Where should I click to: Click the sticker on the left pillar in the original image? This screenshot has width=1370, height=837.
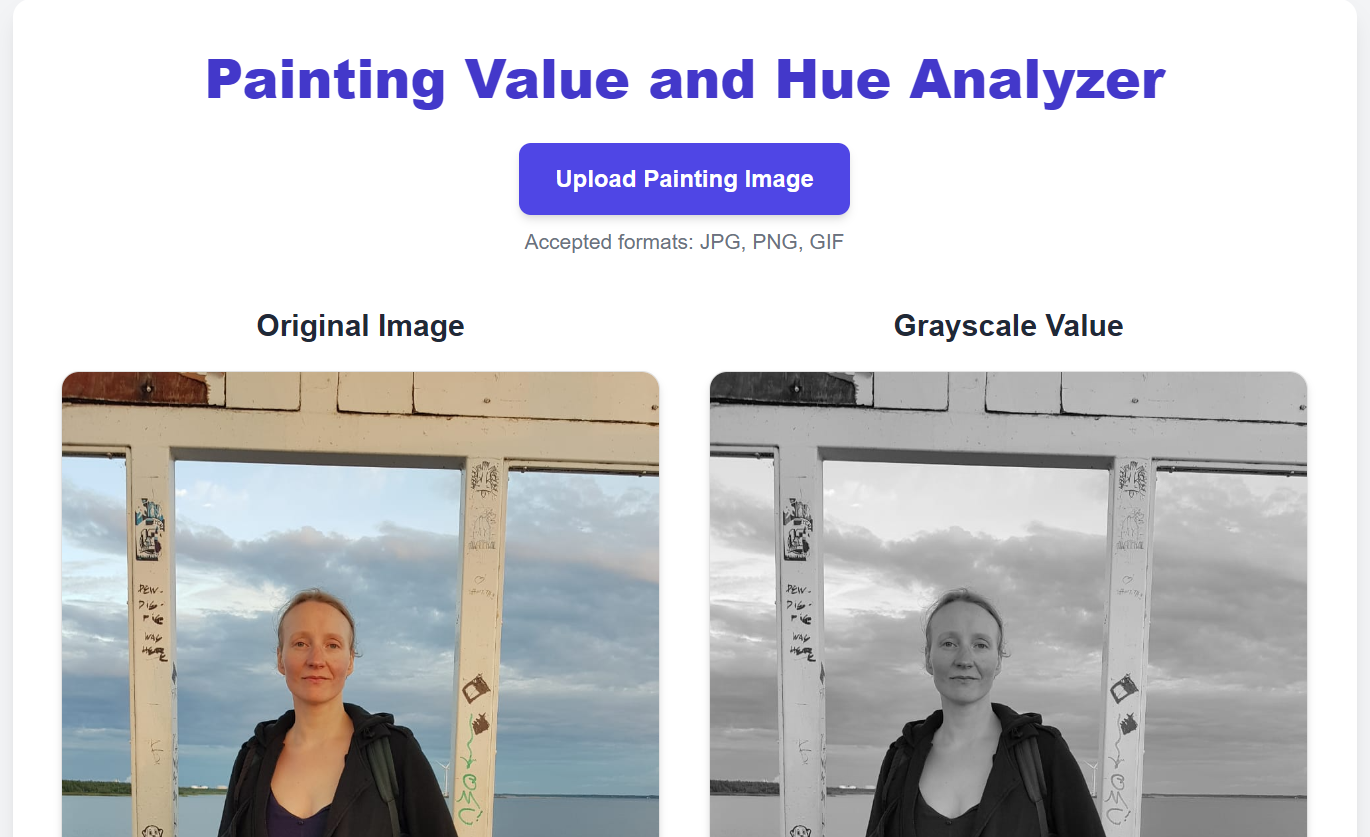tap(149, 528)
